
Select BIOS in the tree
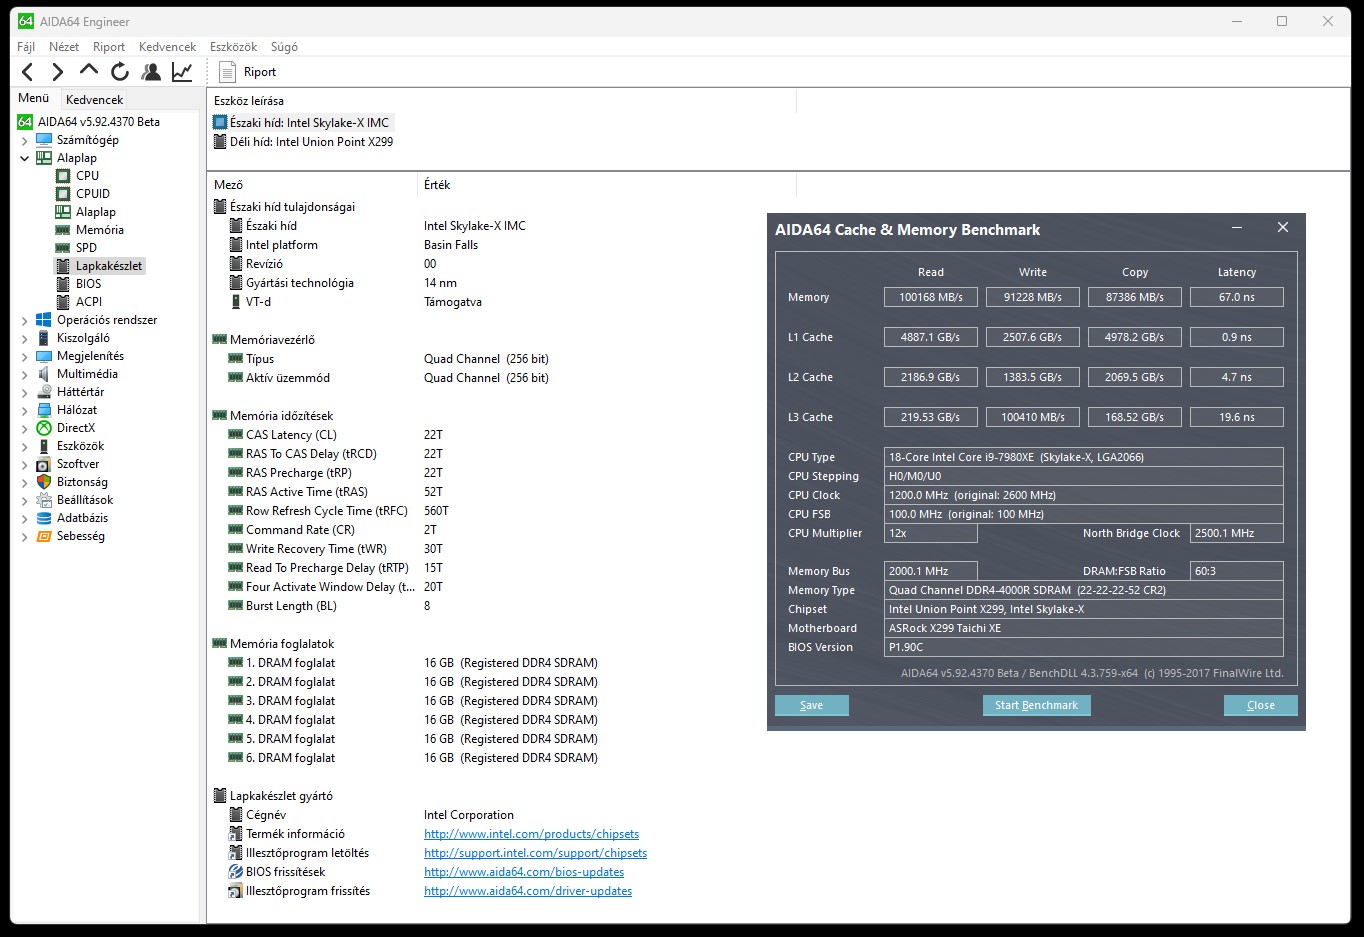click(x=88, y=284)
